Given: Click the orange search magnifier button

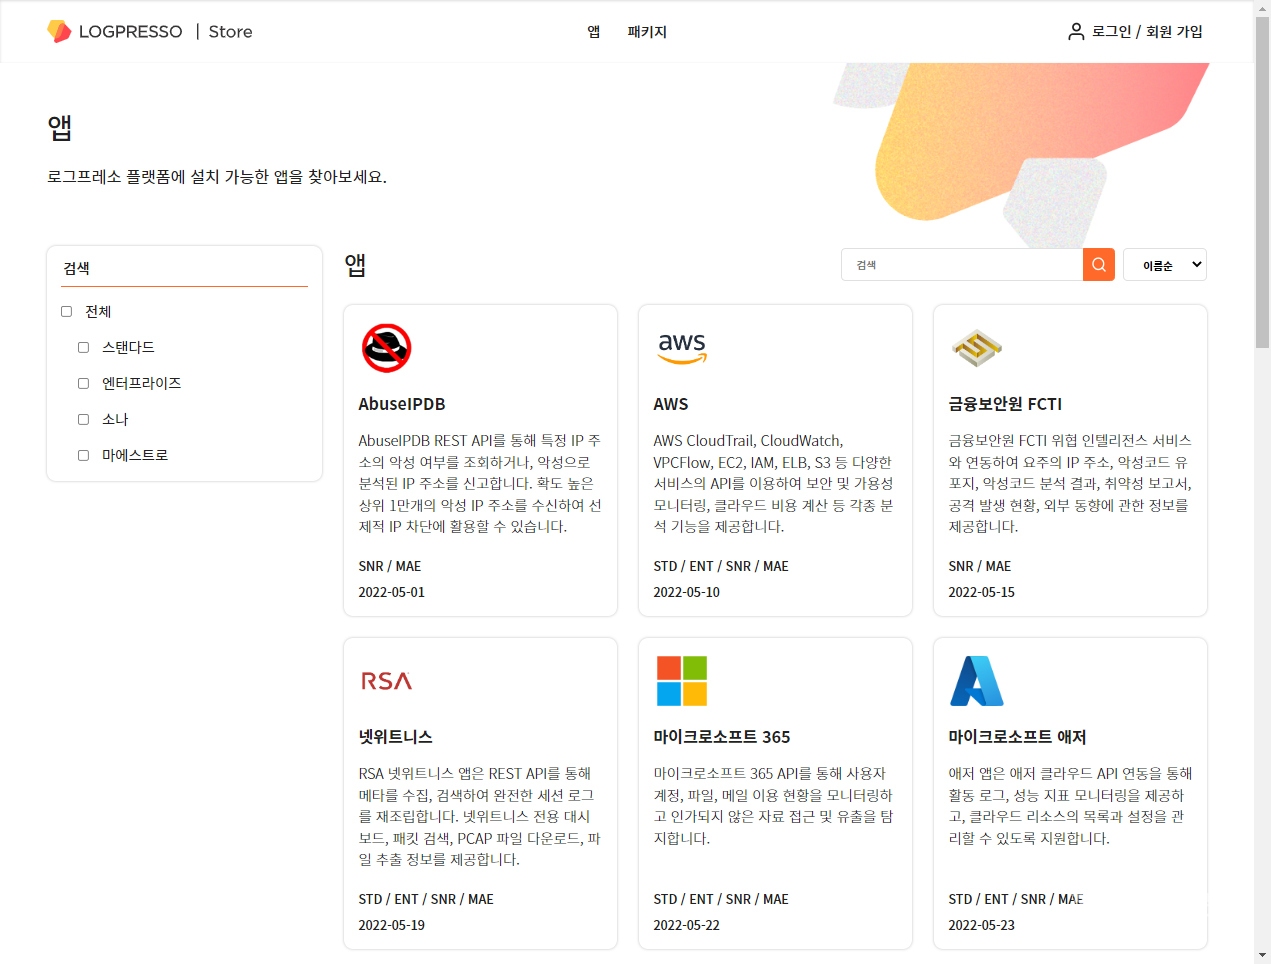Looking at the screenshot, I should coord(1097,264).
